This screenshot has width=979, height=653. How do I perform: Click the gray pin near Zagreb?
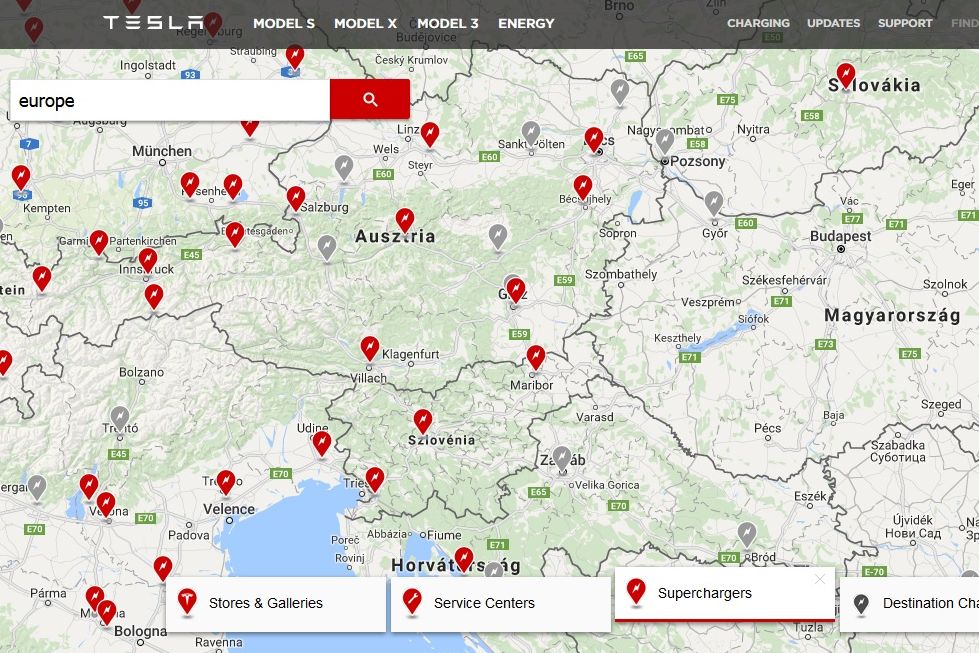tap(562, 457)
